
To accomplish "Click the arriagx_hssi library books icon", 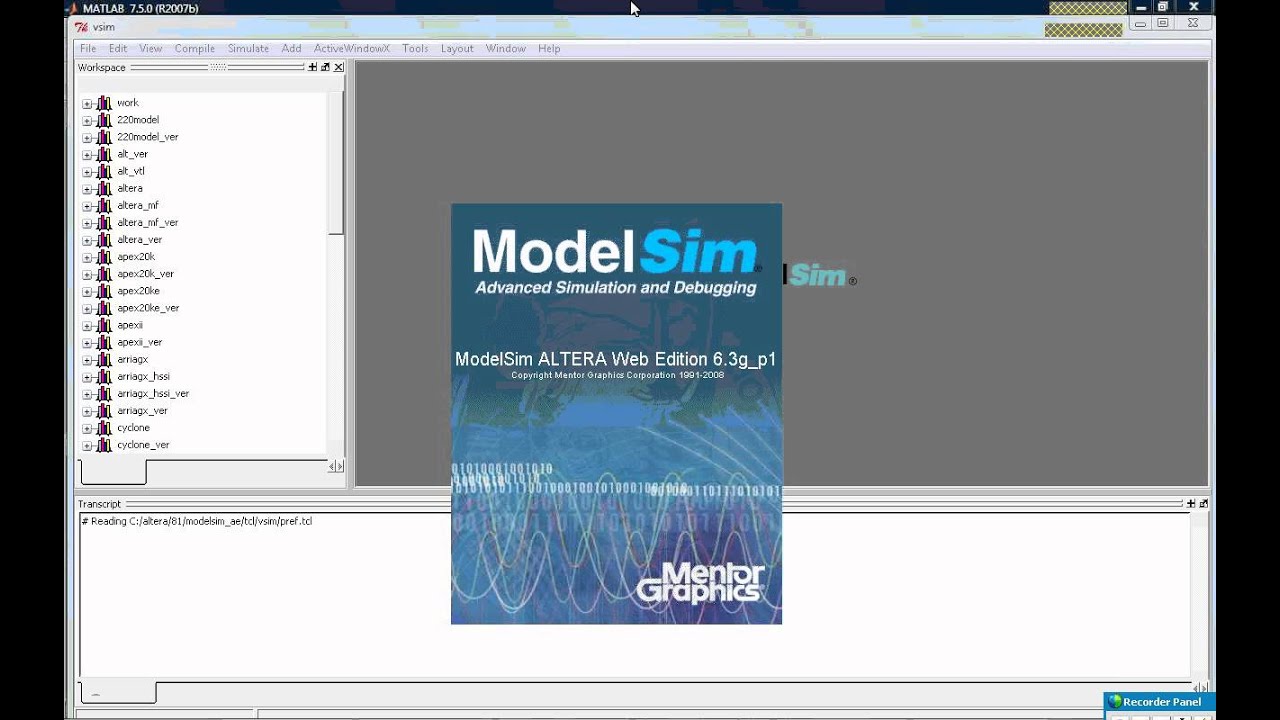I will click(104, 376).
